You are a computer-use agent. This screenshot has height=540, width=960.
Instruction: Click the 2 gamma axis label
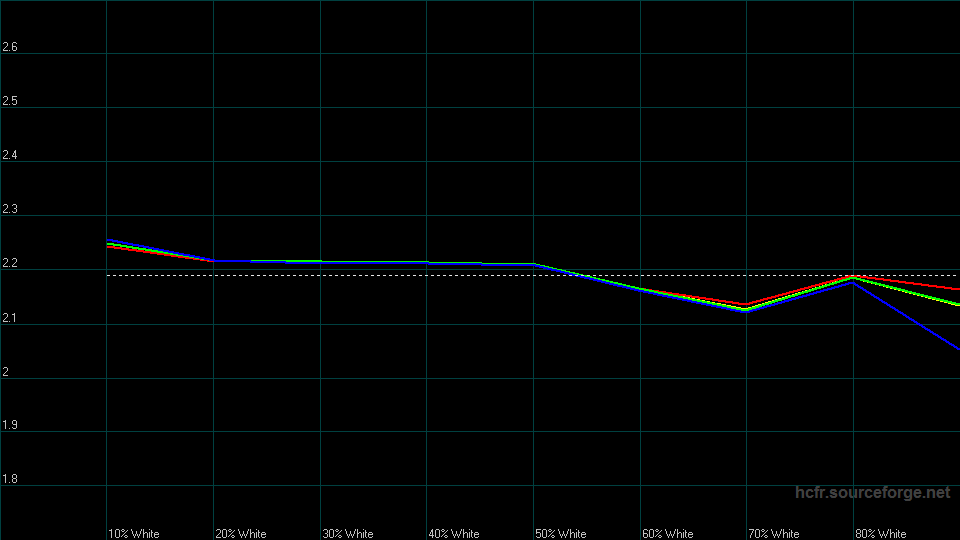click(x=6, y=372)
